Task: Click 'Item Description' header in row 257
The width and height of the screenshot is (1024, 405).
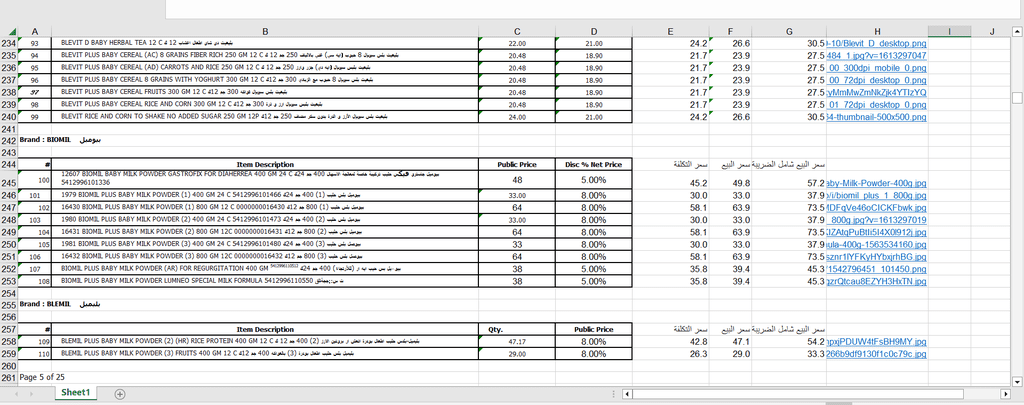Action: (264, 329)
